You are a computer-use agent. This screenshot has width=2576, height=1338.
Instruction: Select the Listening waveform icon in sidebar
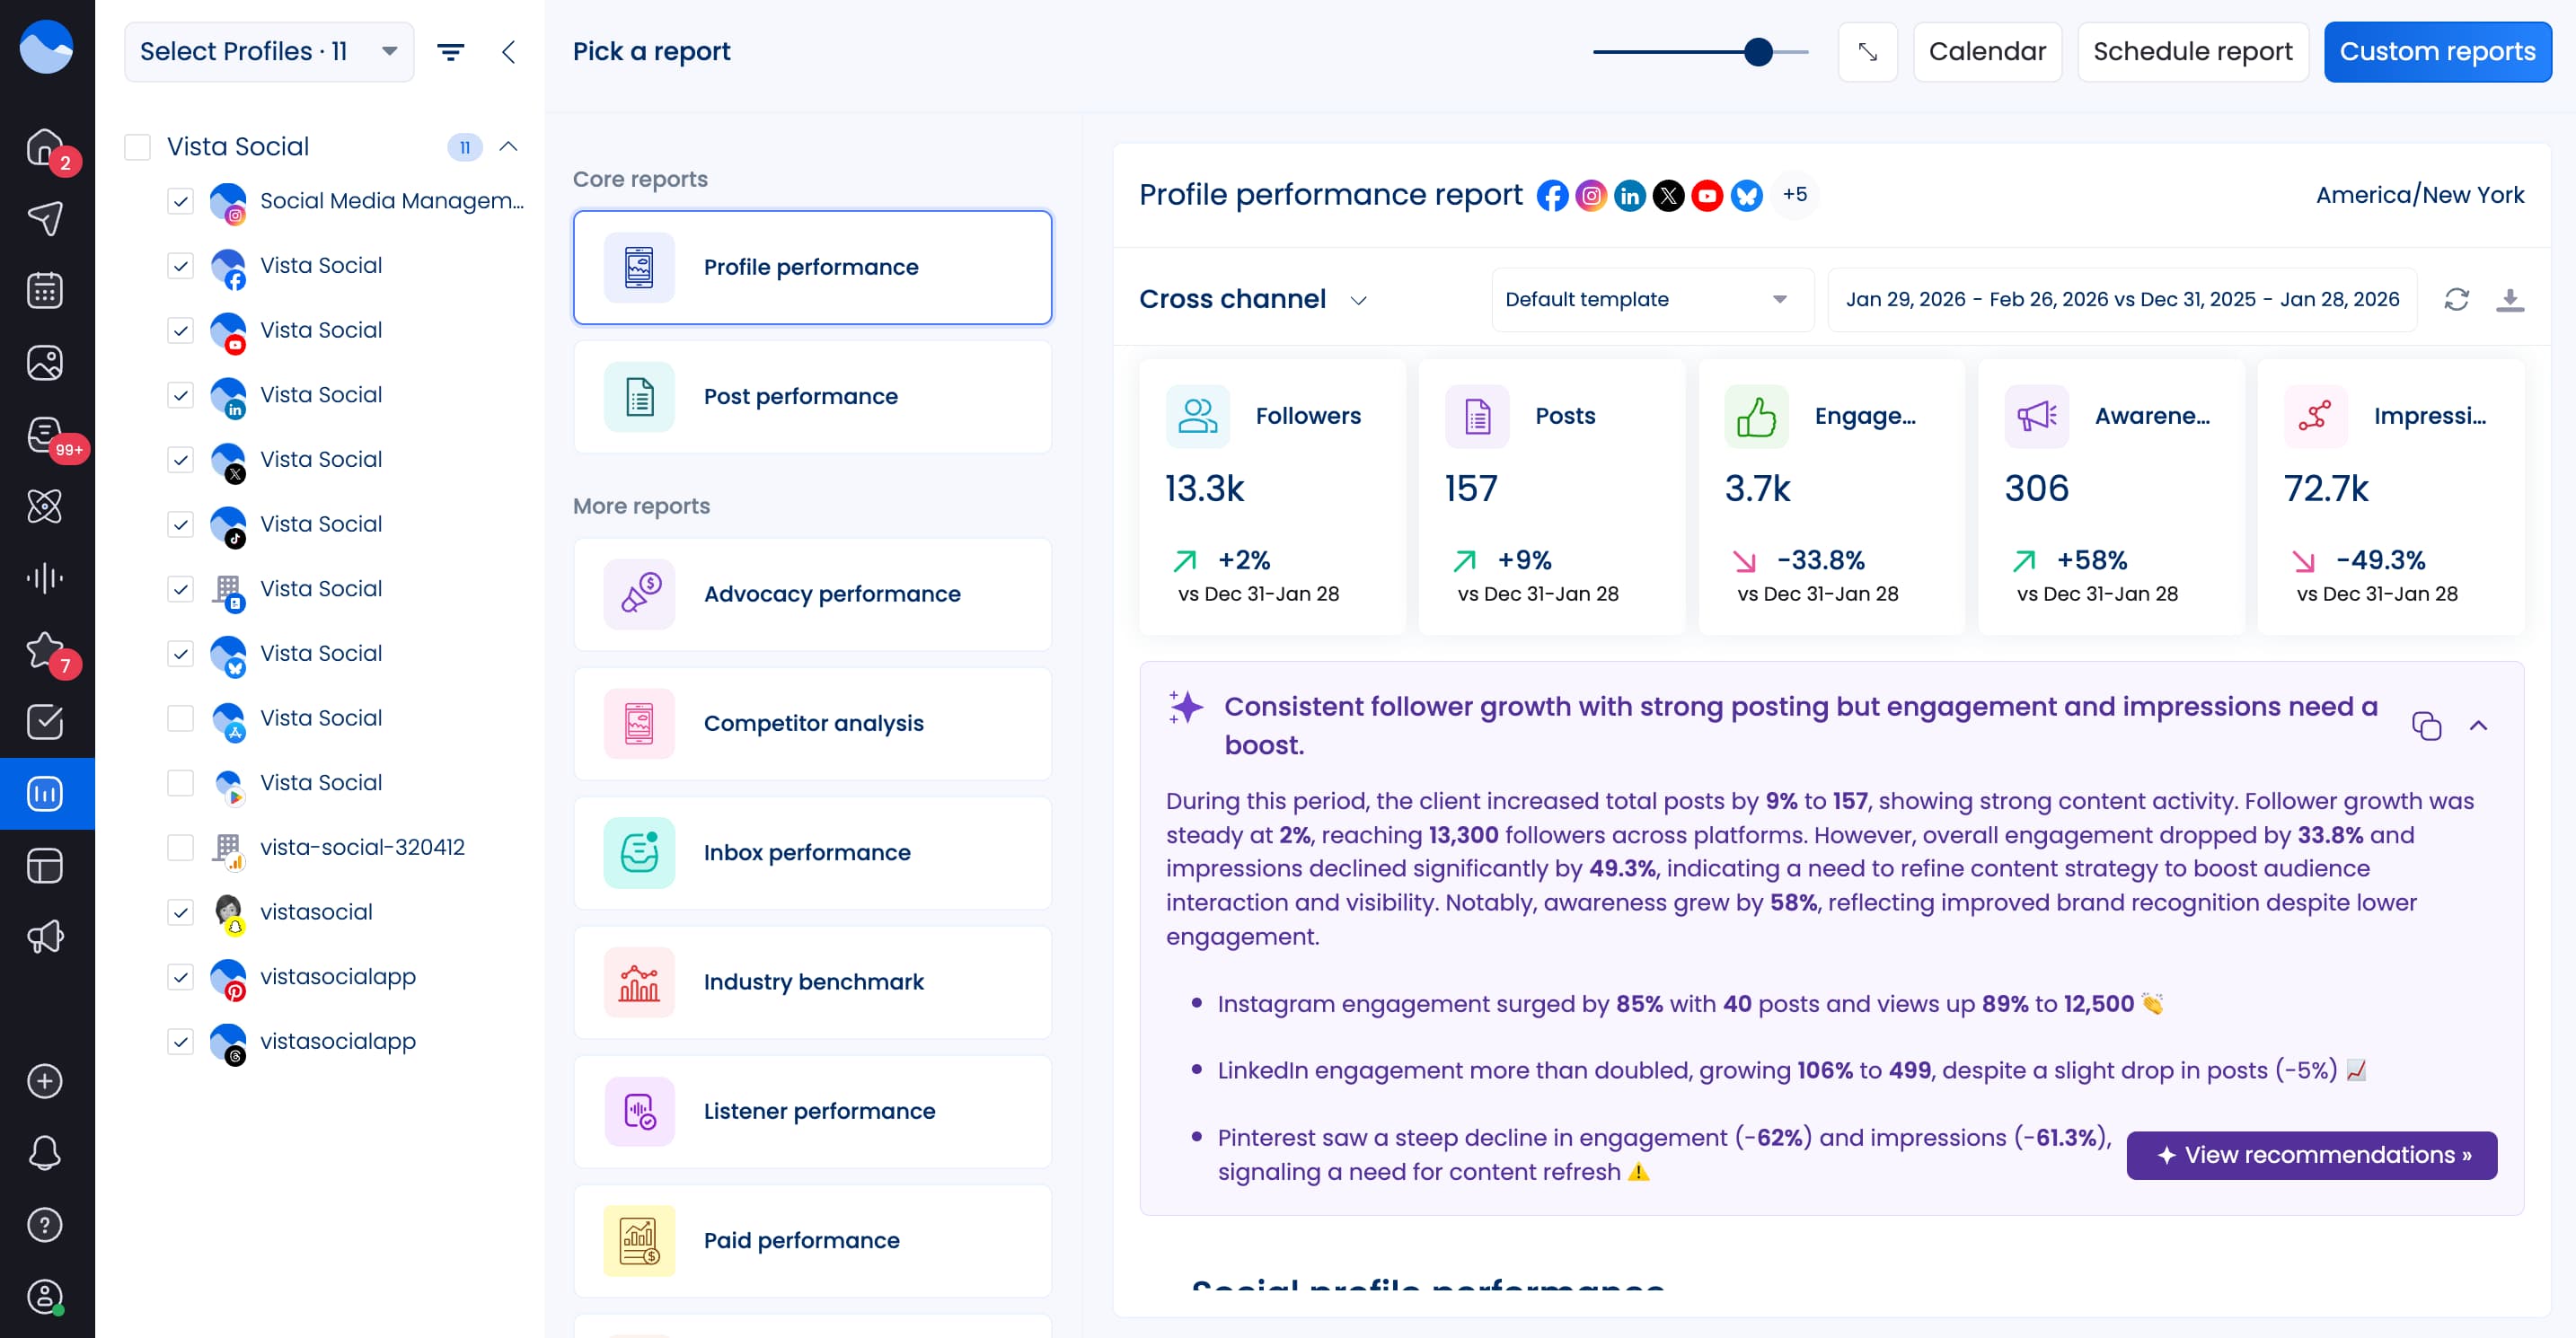45,577
